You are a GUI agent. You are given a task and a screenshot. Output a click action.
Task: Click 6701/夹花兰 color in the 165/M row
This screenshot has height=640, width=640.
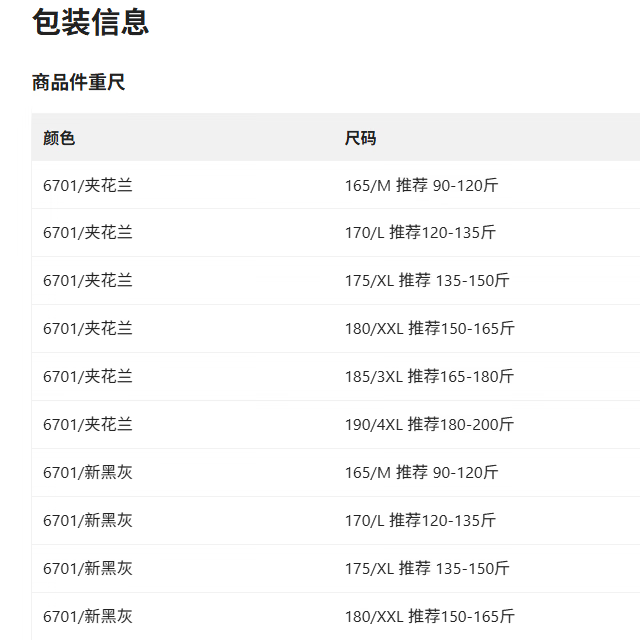tap(88, 185)
